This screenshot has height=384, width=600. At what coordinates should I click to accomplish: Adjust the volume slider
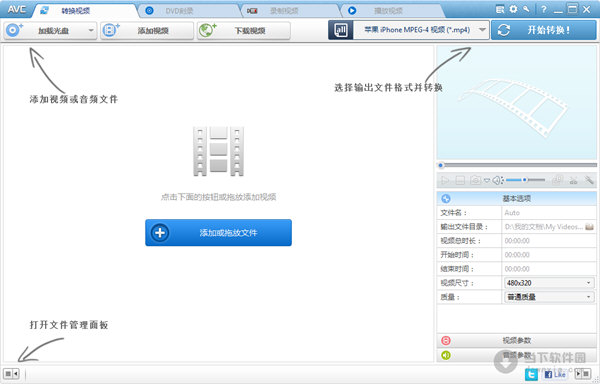(x=525, y=180)
